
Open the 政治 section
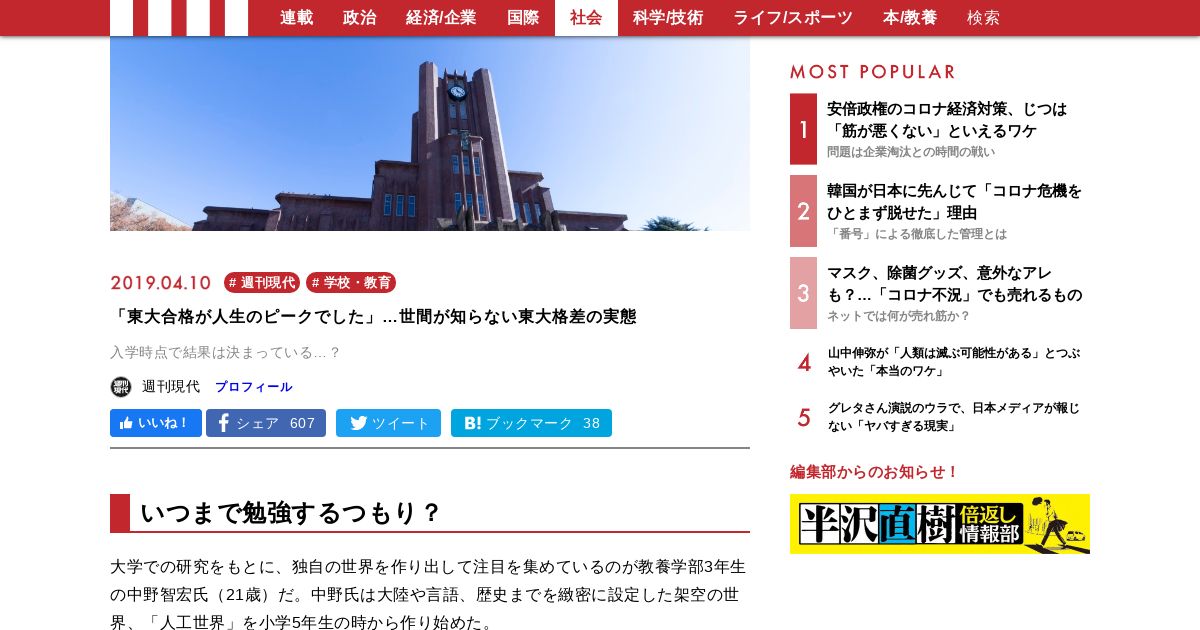[359, 18]
